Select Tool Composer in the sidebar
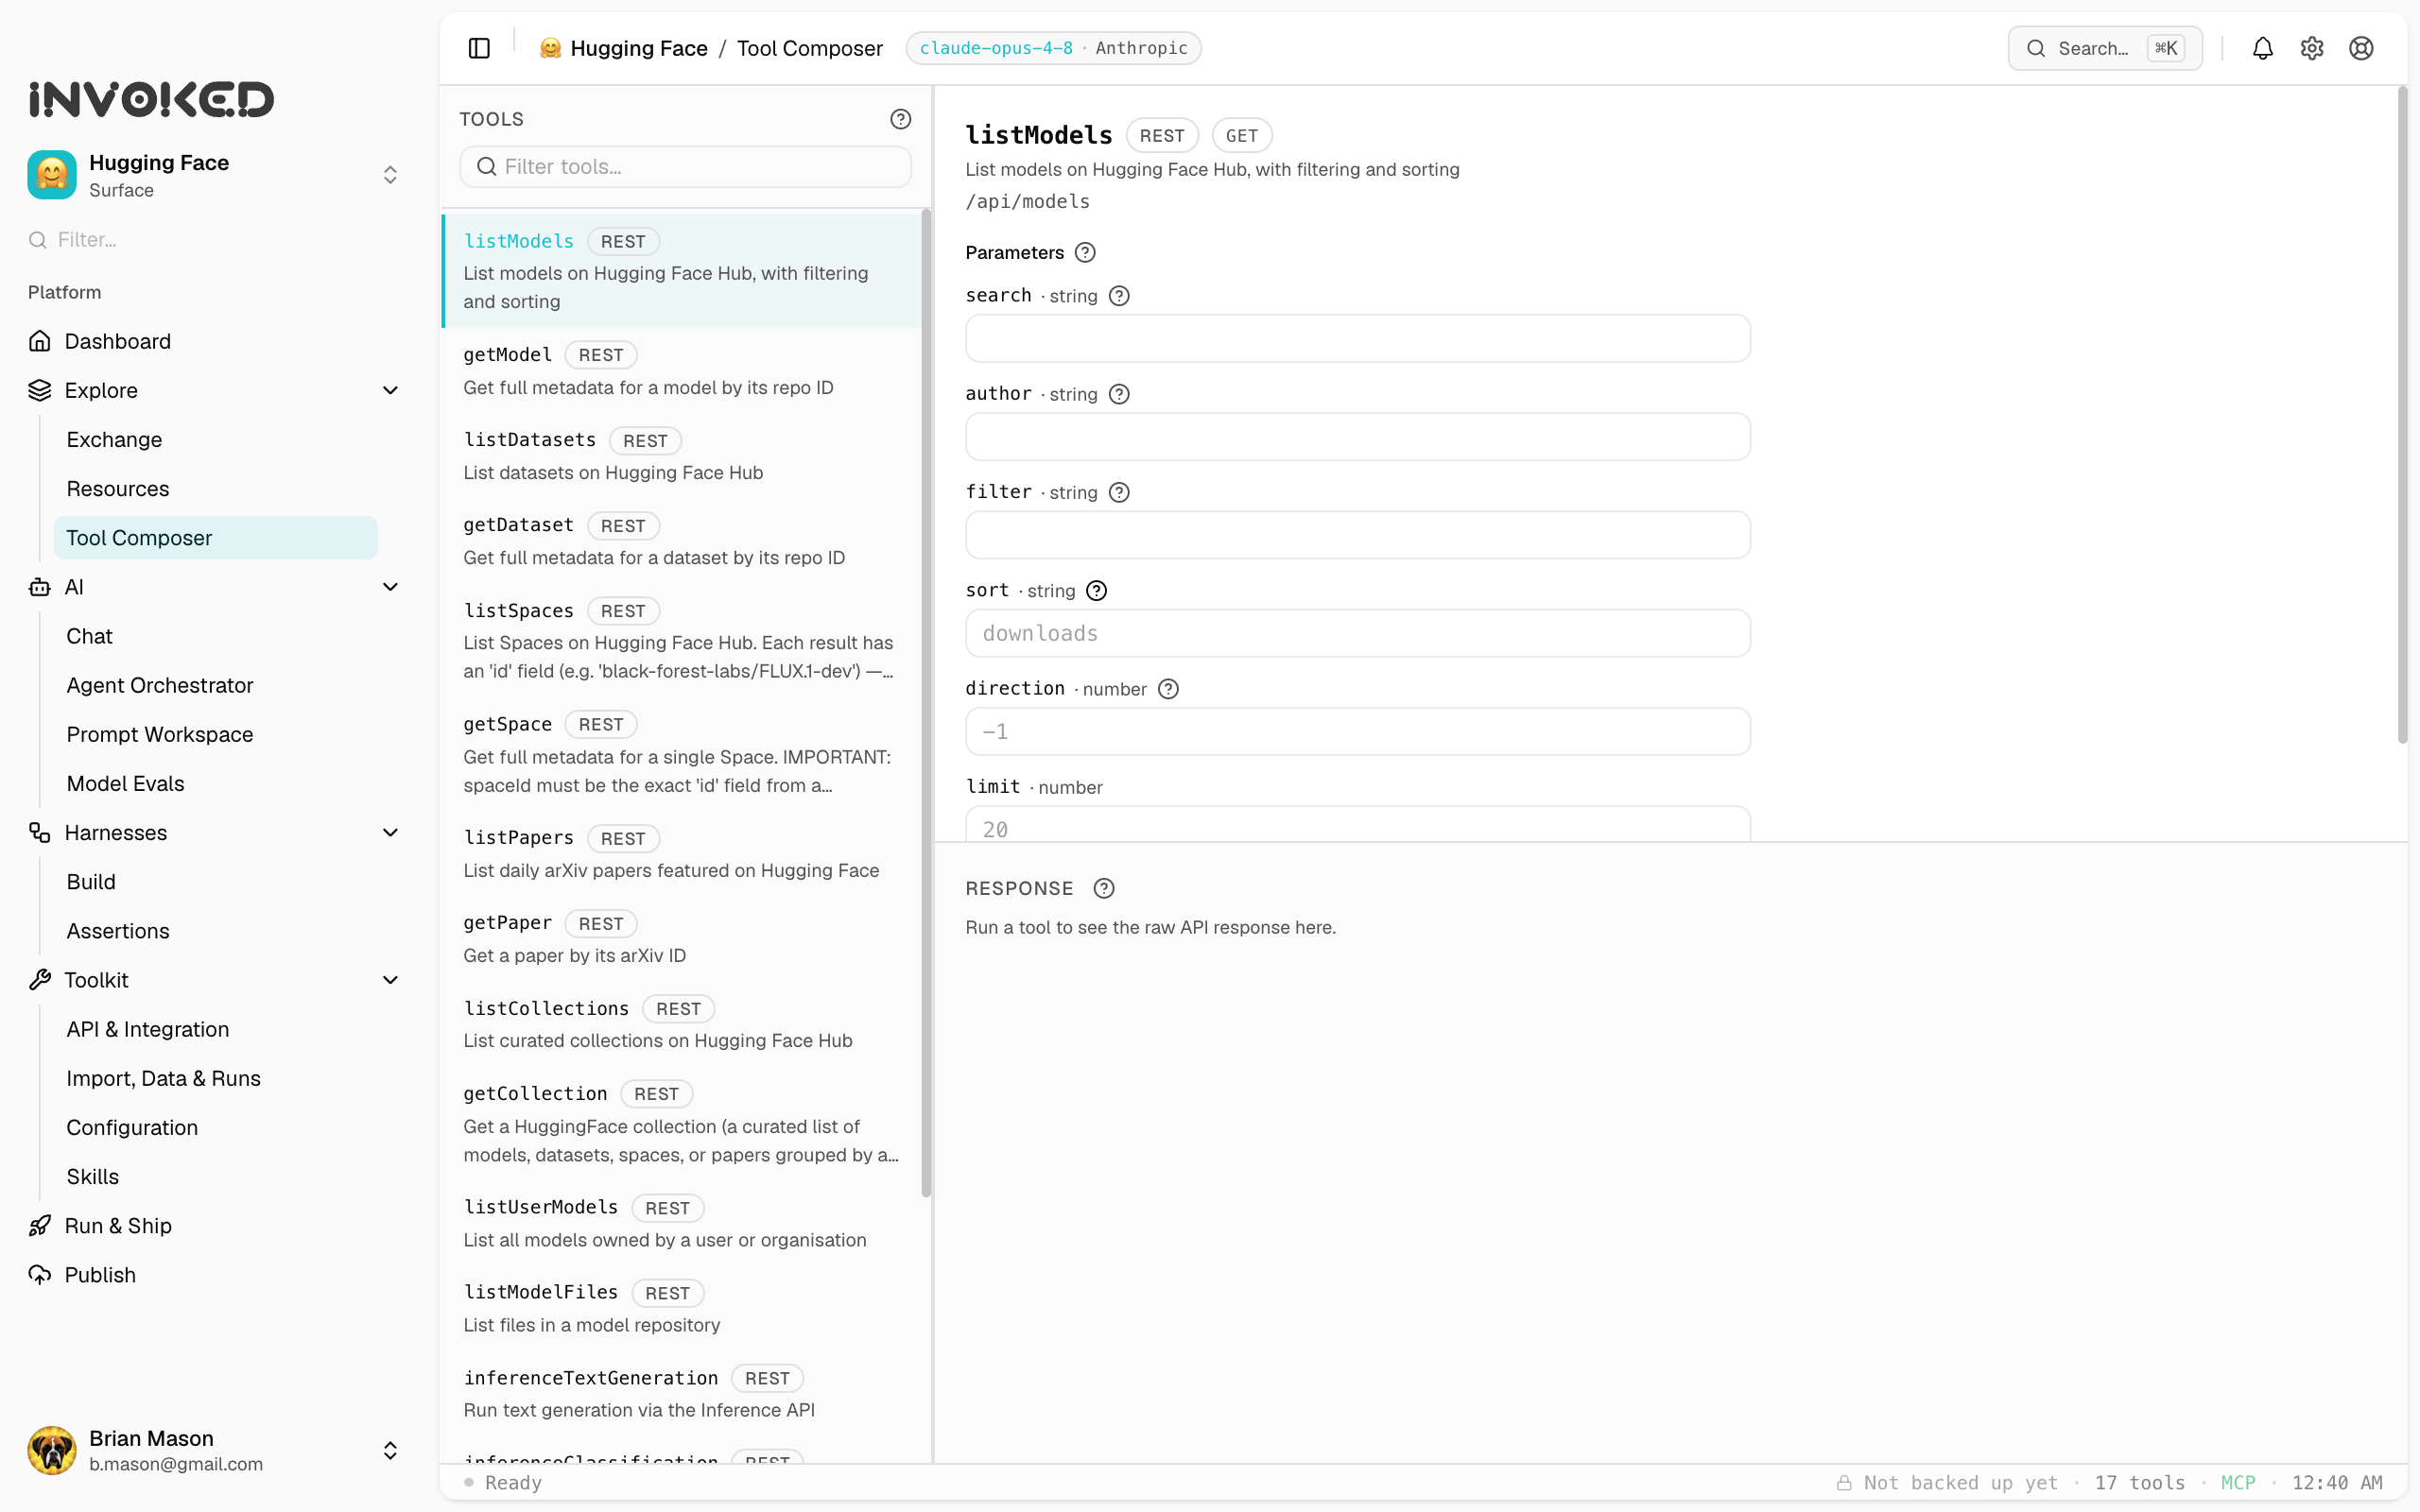The image size is (2420, 1512). click(x=216, y=538)
